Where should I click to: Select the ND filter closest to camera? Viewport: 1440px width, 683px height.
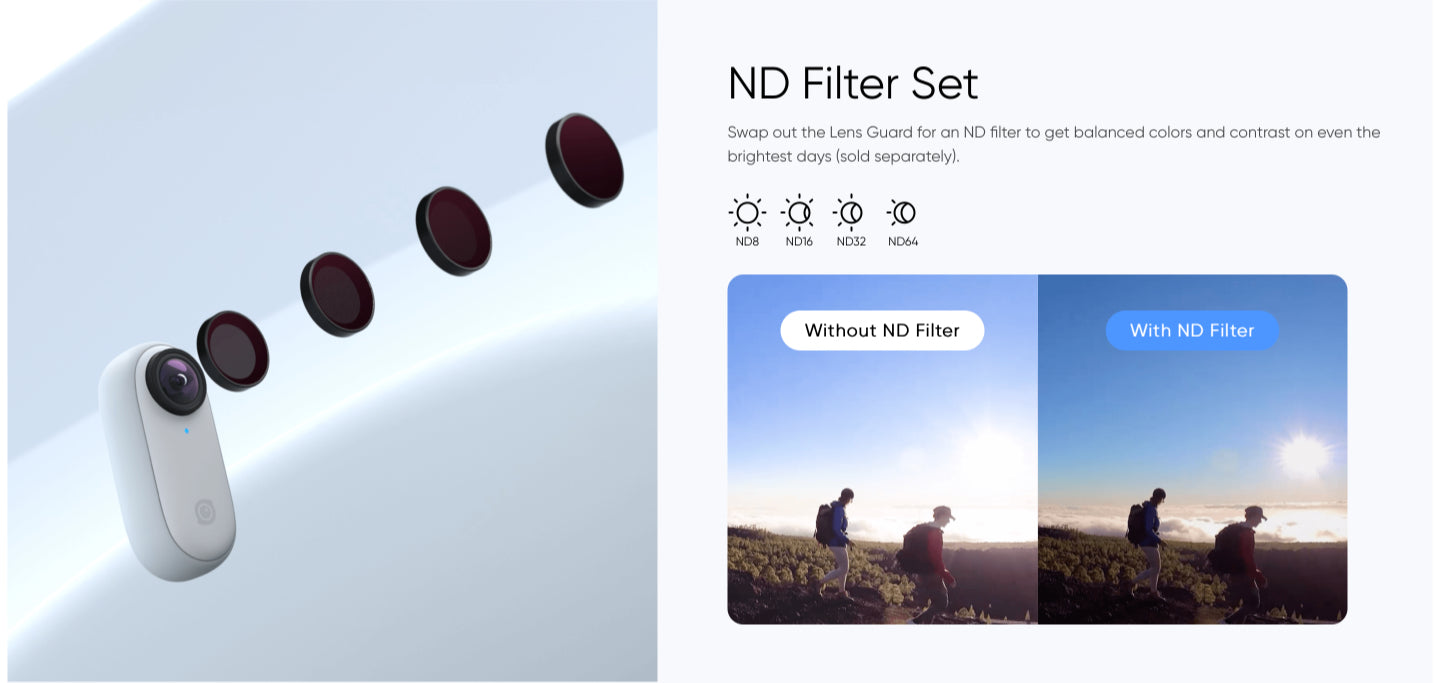(x=233, y=350)
